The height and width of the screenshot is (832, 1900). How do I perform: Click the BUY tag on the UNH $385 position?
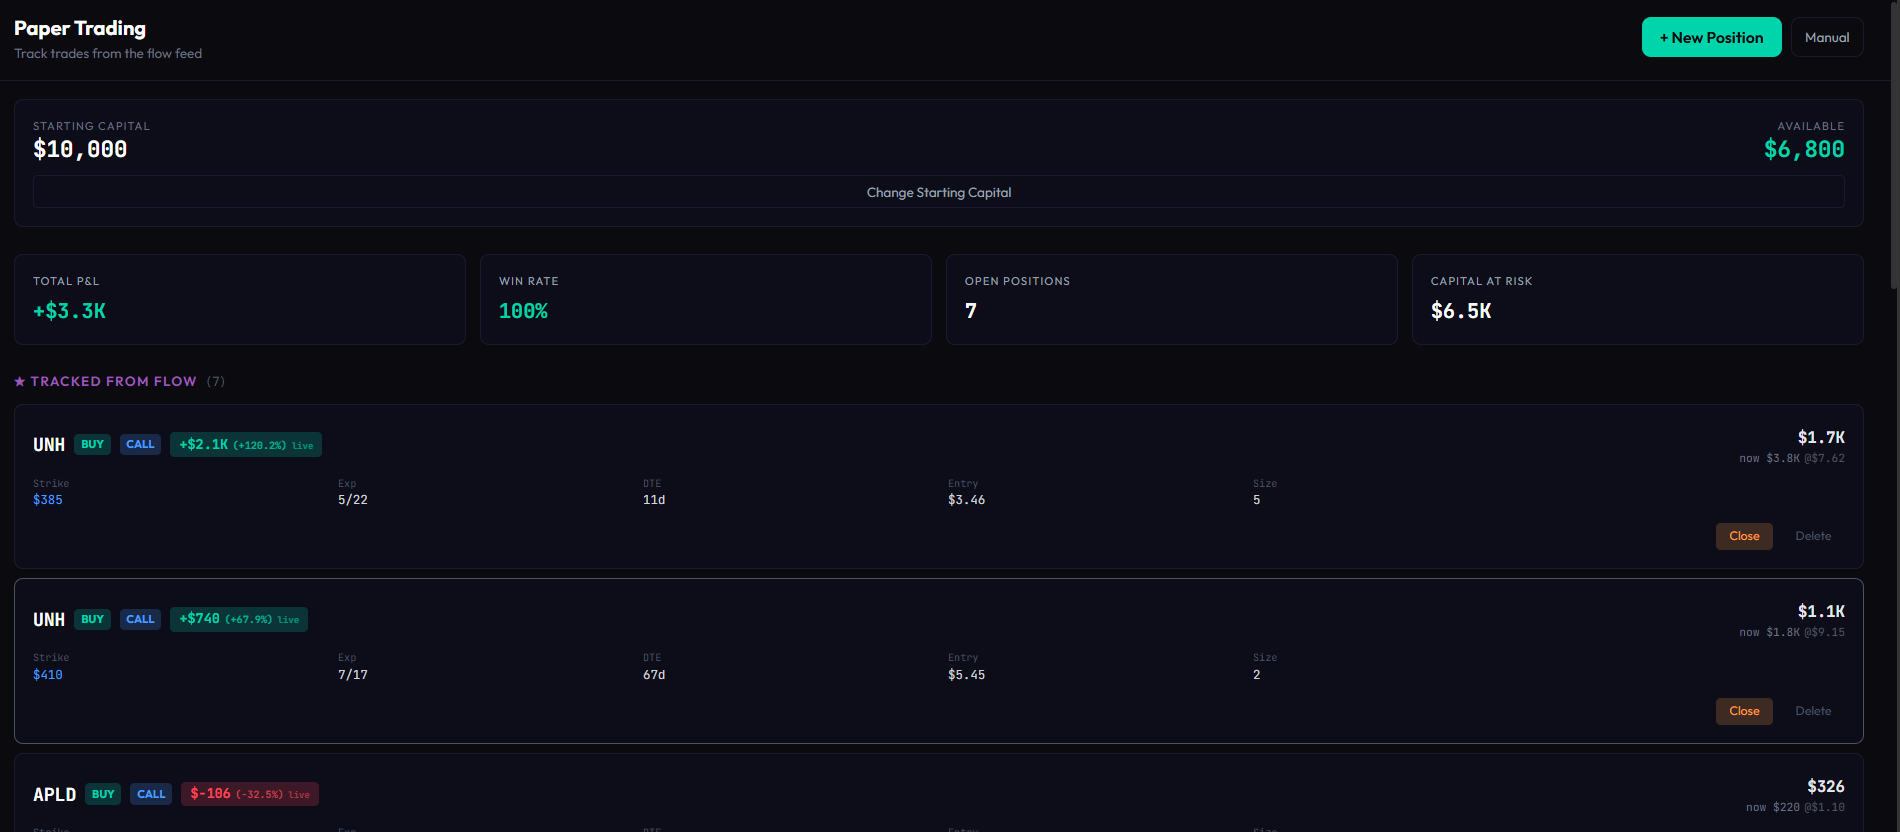93,444
